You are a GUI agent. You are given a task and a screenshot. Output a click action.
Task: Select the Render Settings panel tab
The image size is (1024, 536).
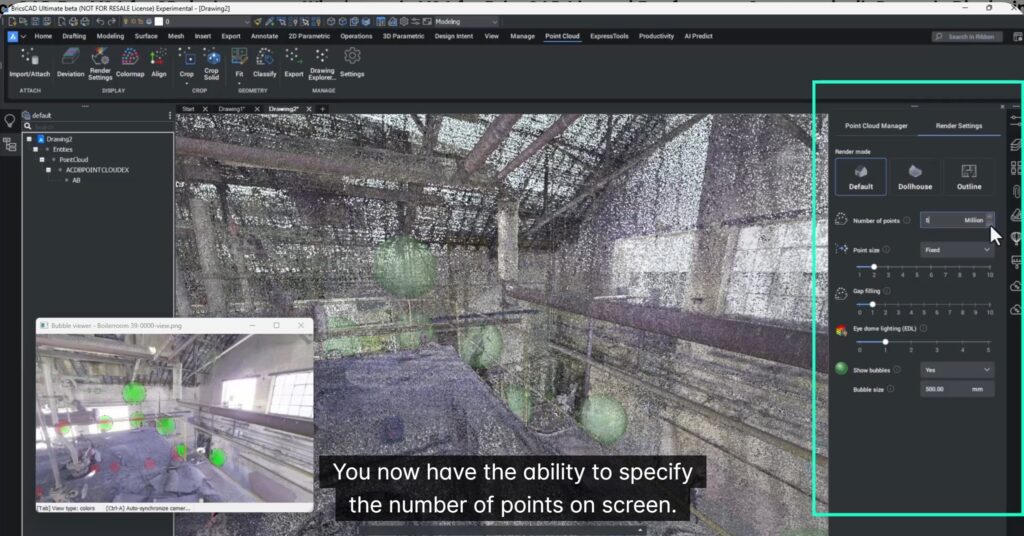click(959, 126)
